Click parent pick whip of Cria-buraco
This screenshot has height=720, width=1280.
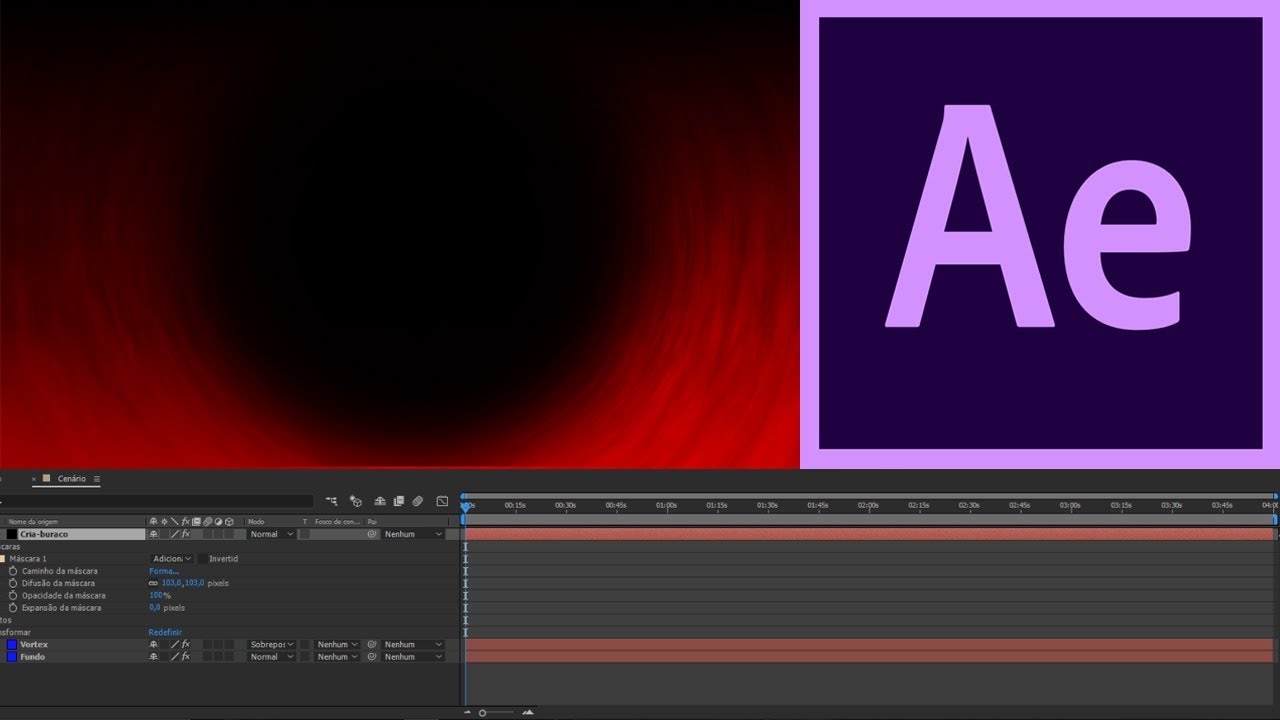(372, 534)
